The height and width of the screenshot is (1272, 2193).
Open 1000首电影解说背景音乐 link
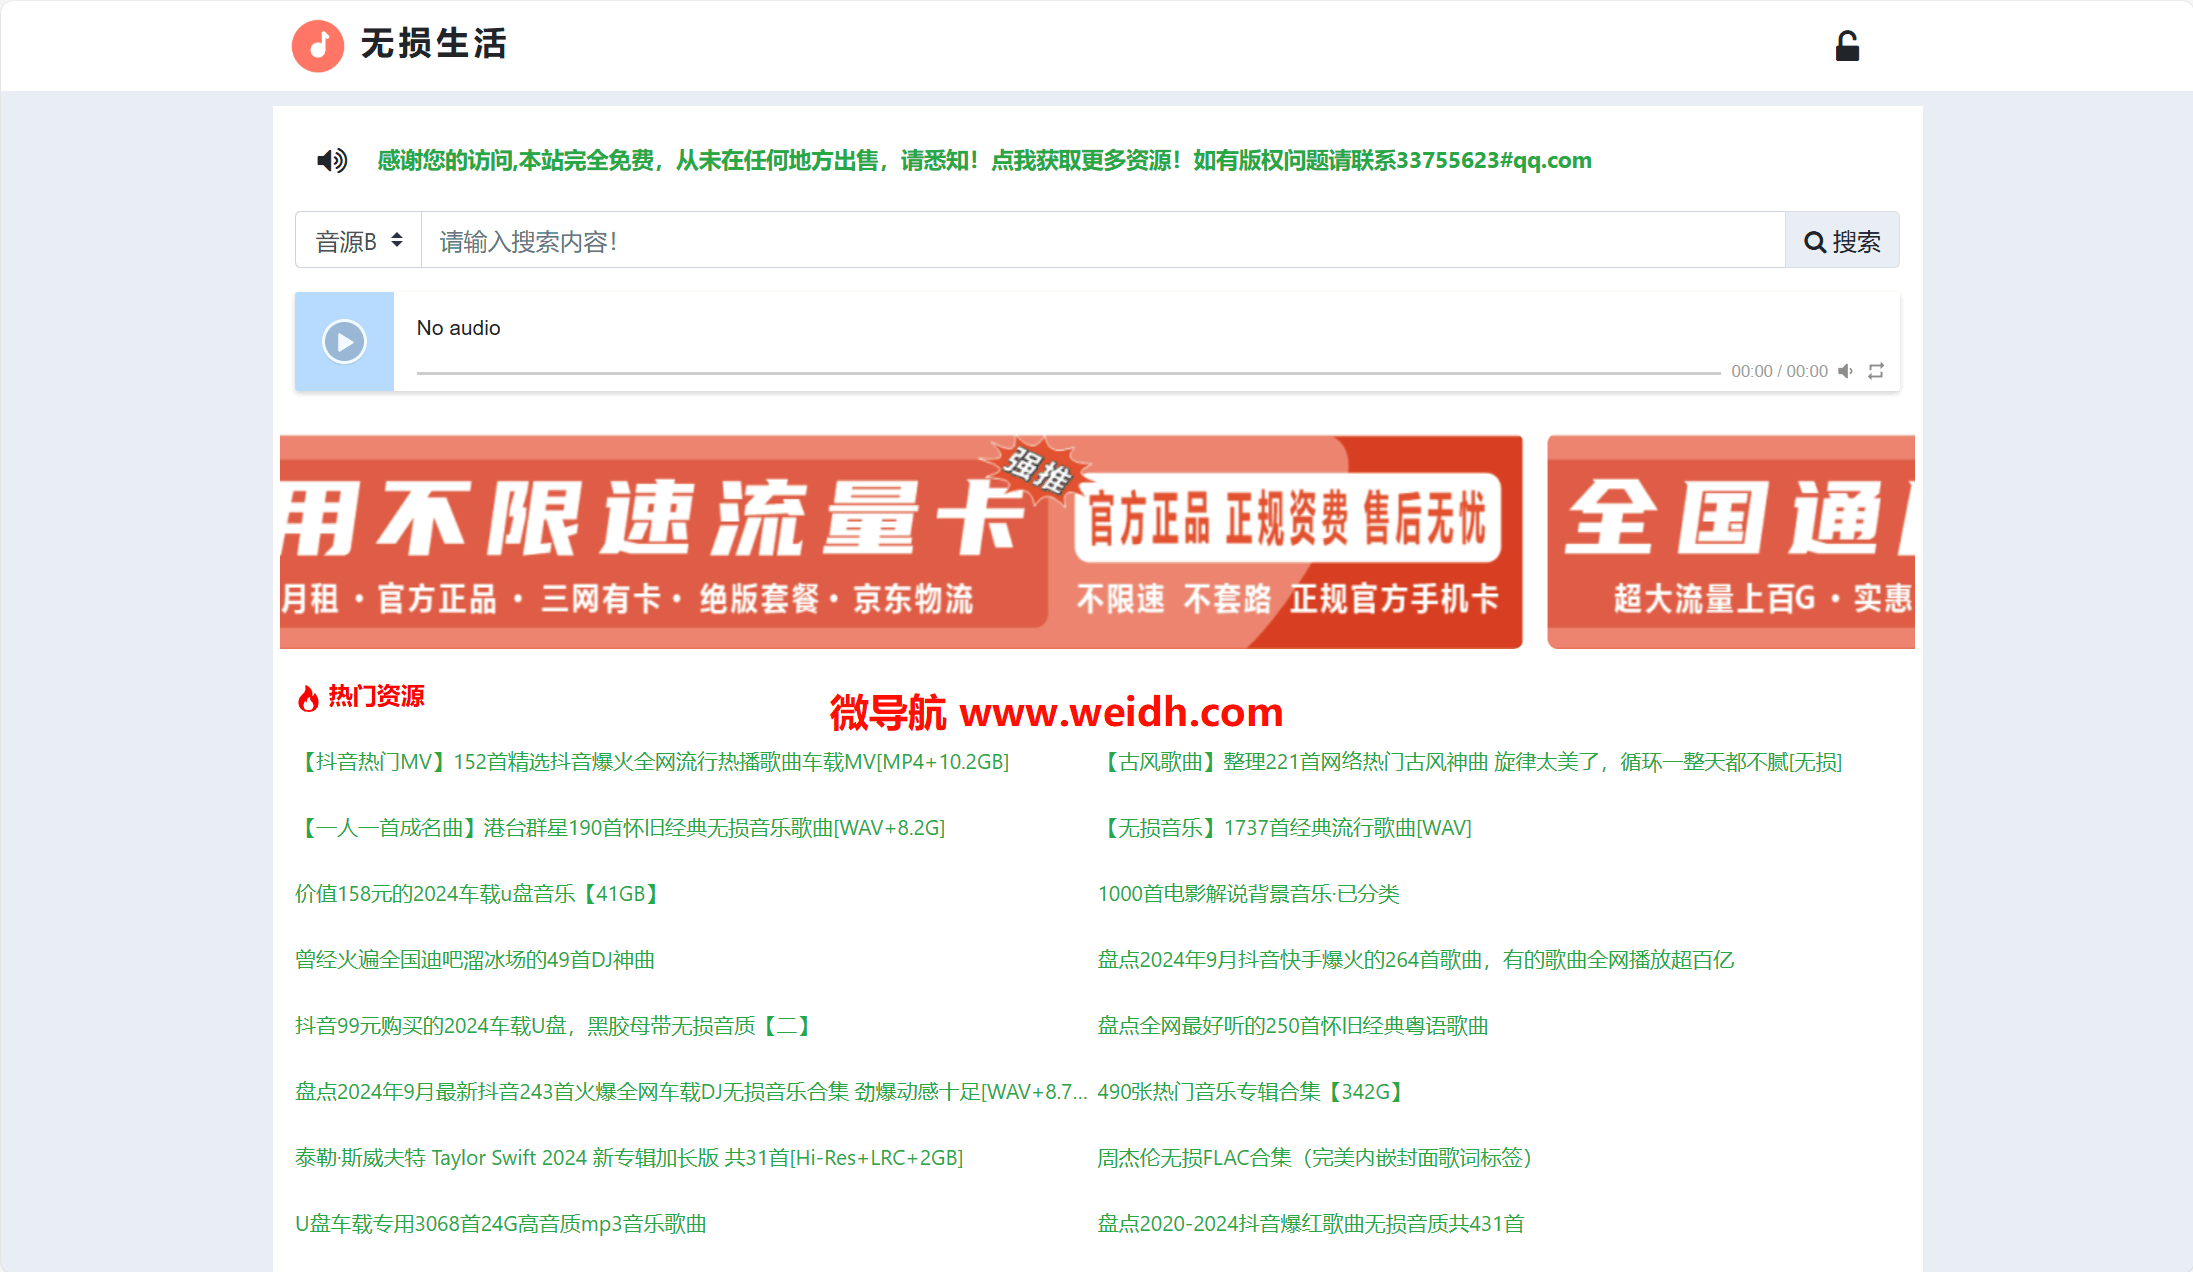point(1248,894)
